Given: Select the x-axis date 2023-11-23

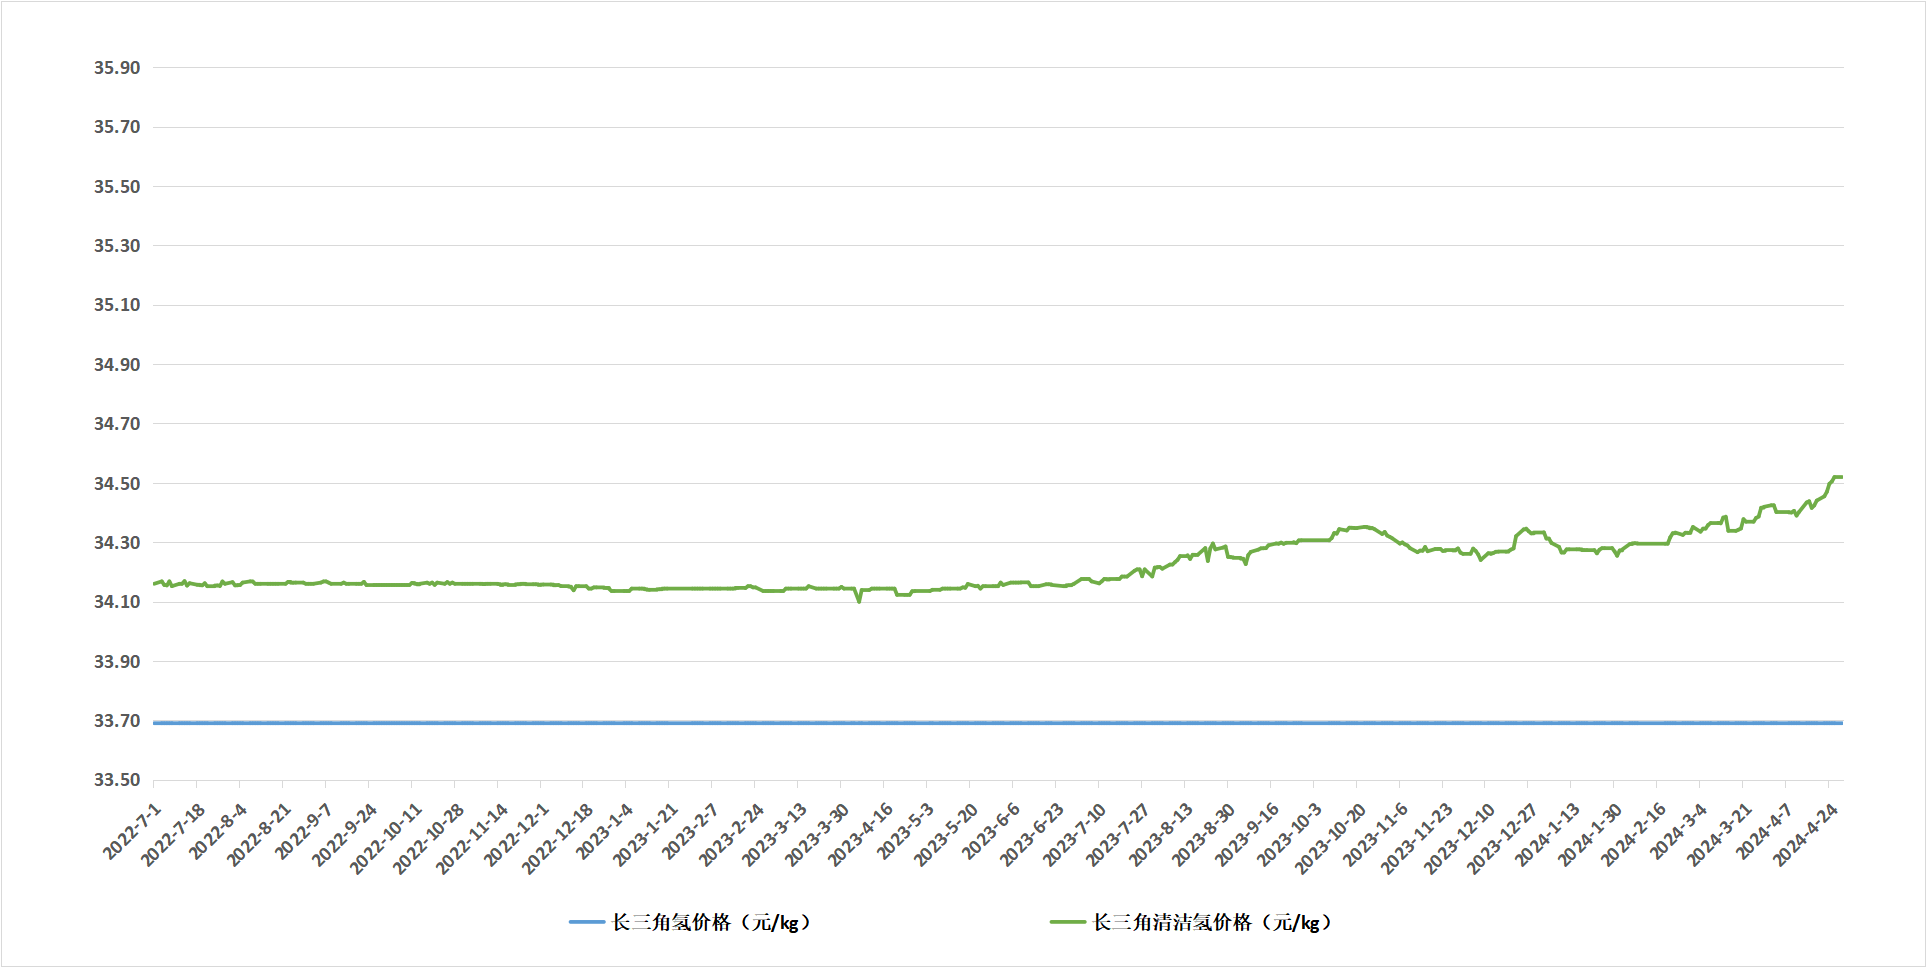Looking at the screenshot, I should (x=1416, y=838).
